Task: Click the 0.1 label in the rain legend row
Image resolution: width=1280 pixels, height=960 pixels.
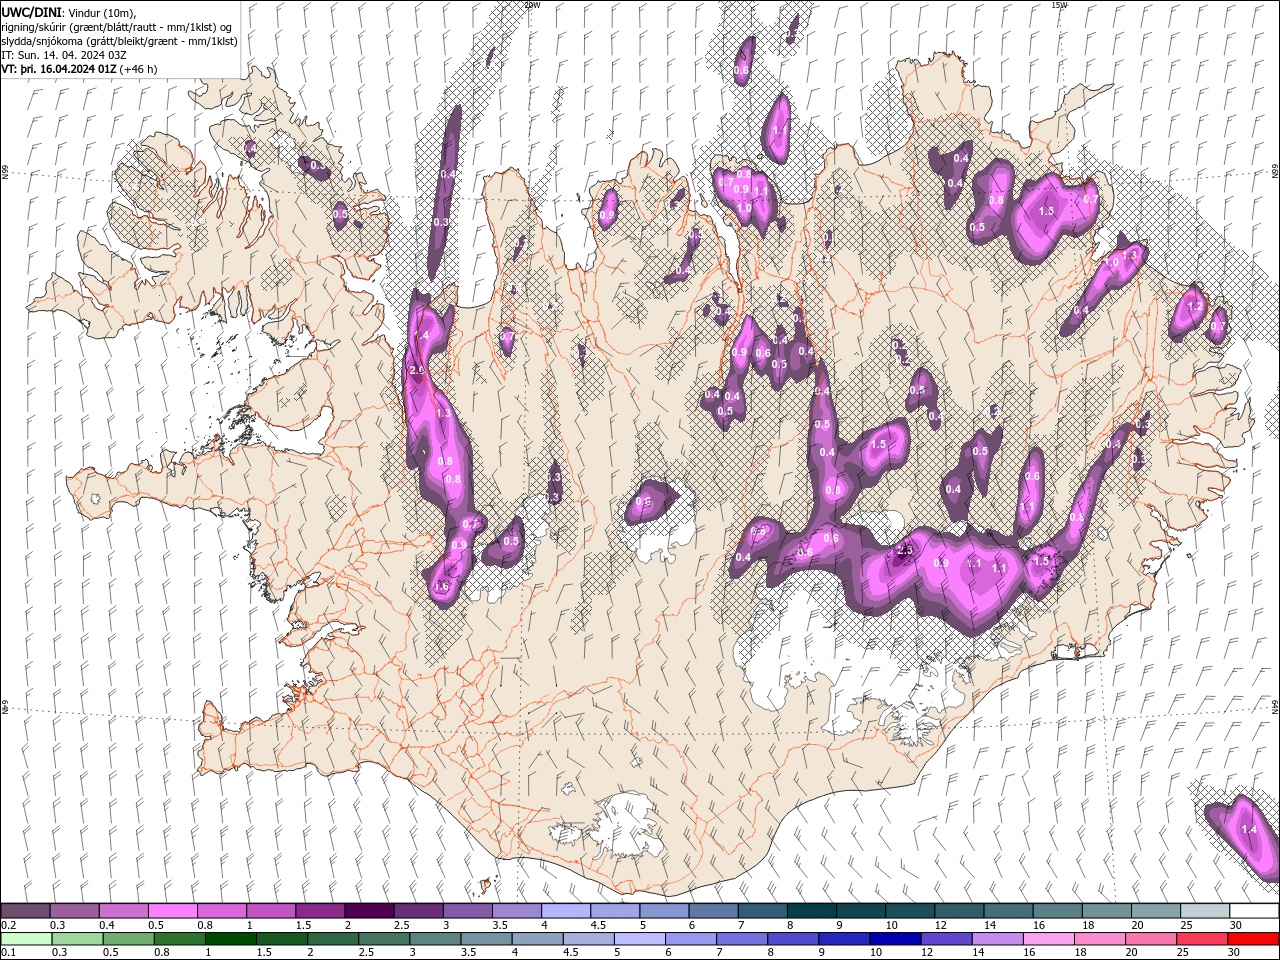Action: click(x=8, y=953)
